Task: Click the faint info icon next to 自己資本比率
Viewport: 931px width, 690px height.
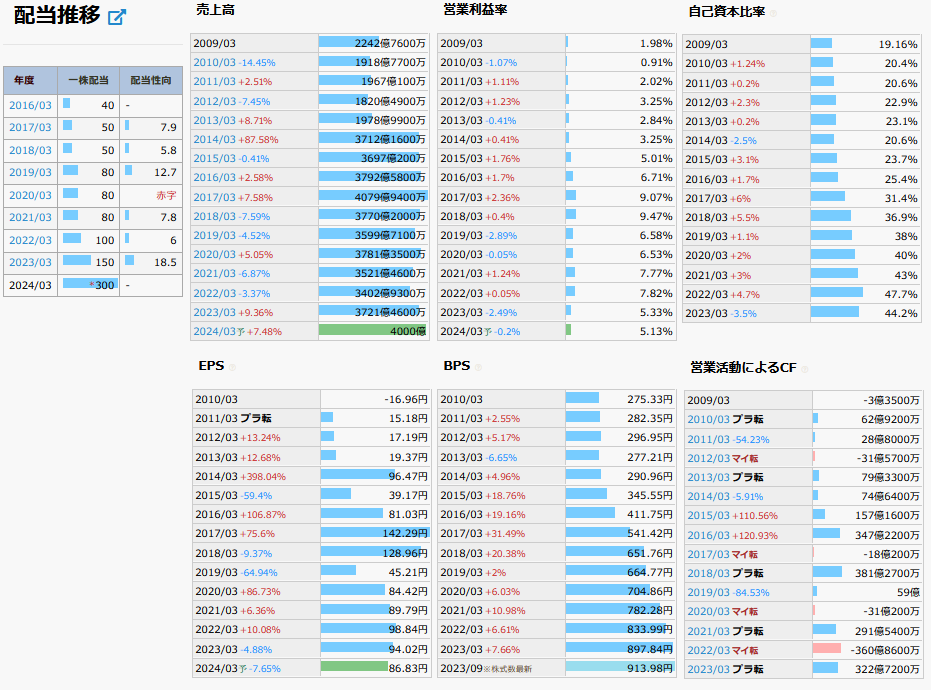Action: (x=773, y=13)
